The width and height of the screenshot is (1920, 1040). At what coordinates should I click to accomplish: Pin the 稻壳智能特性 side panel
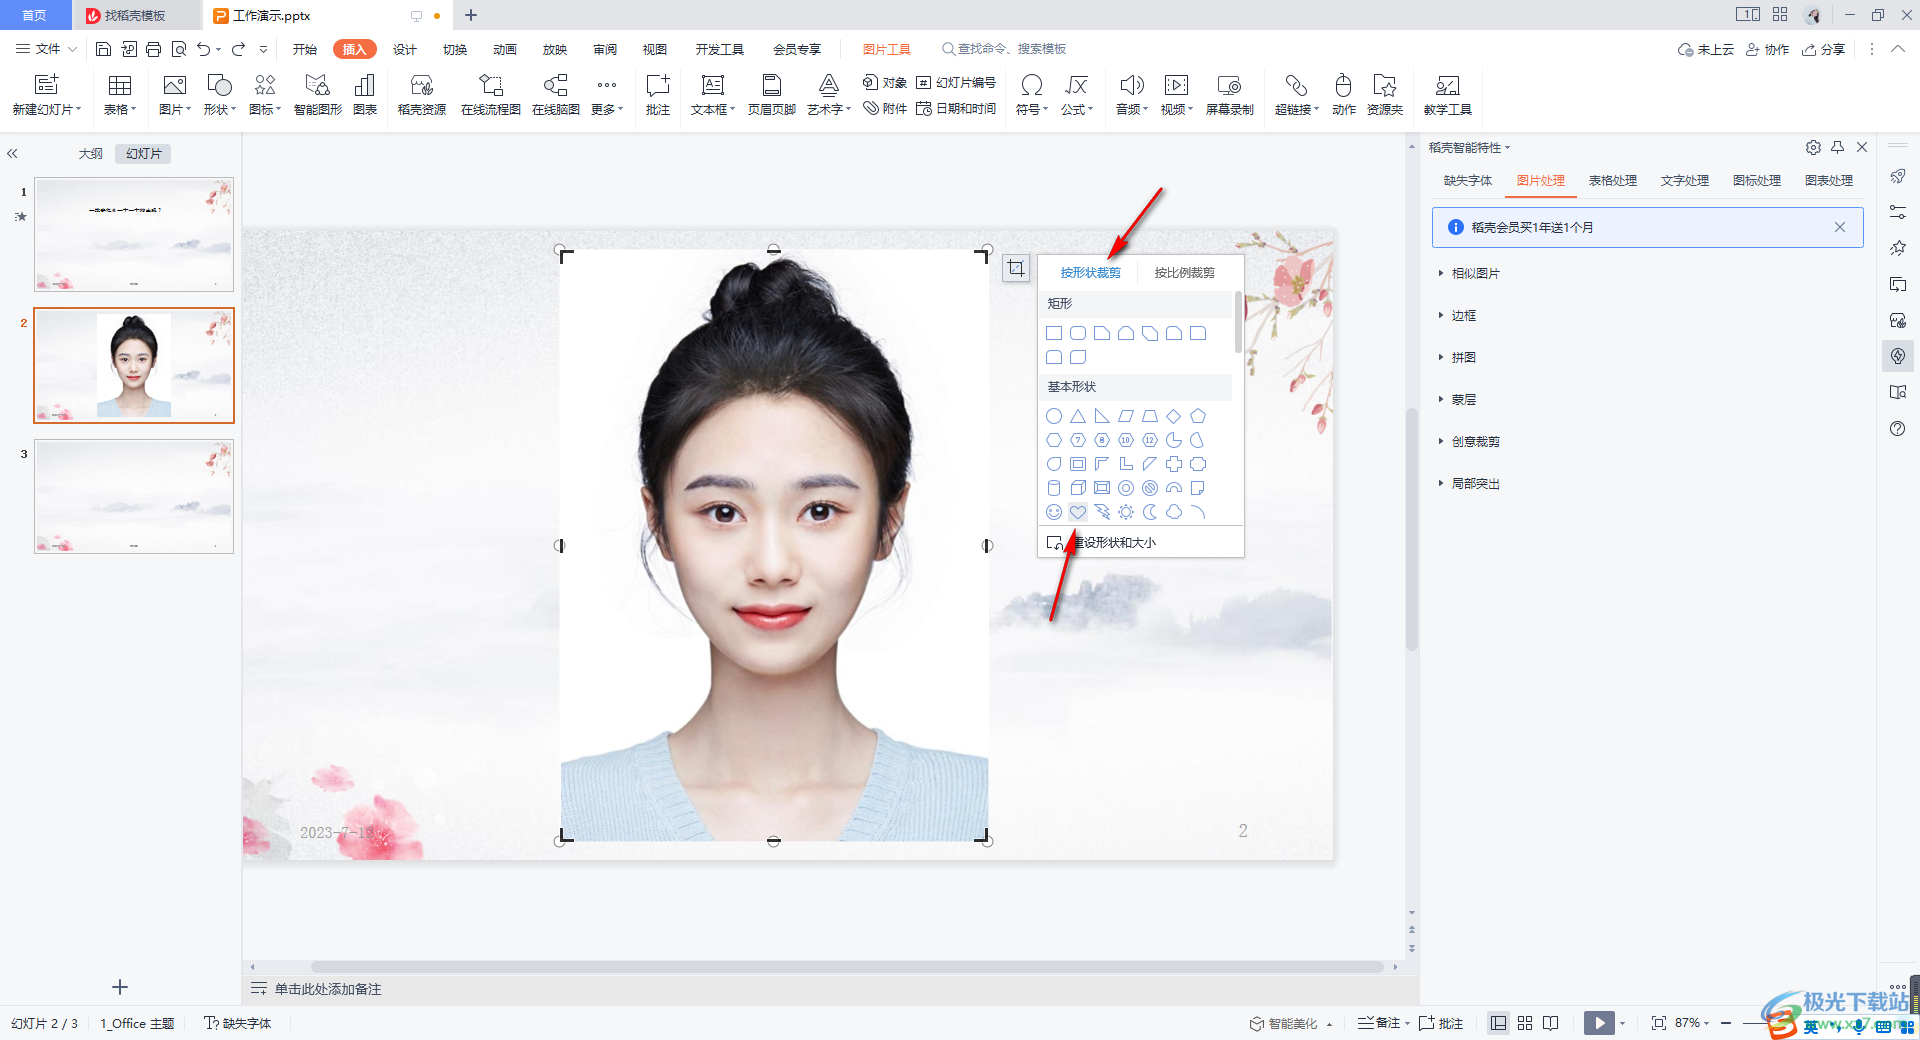pos(1837,147)
